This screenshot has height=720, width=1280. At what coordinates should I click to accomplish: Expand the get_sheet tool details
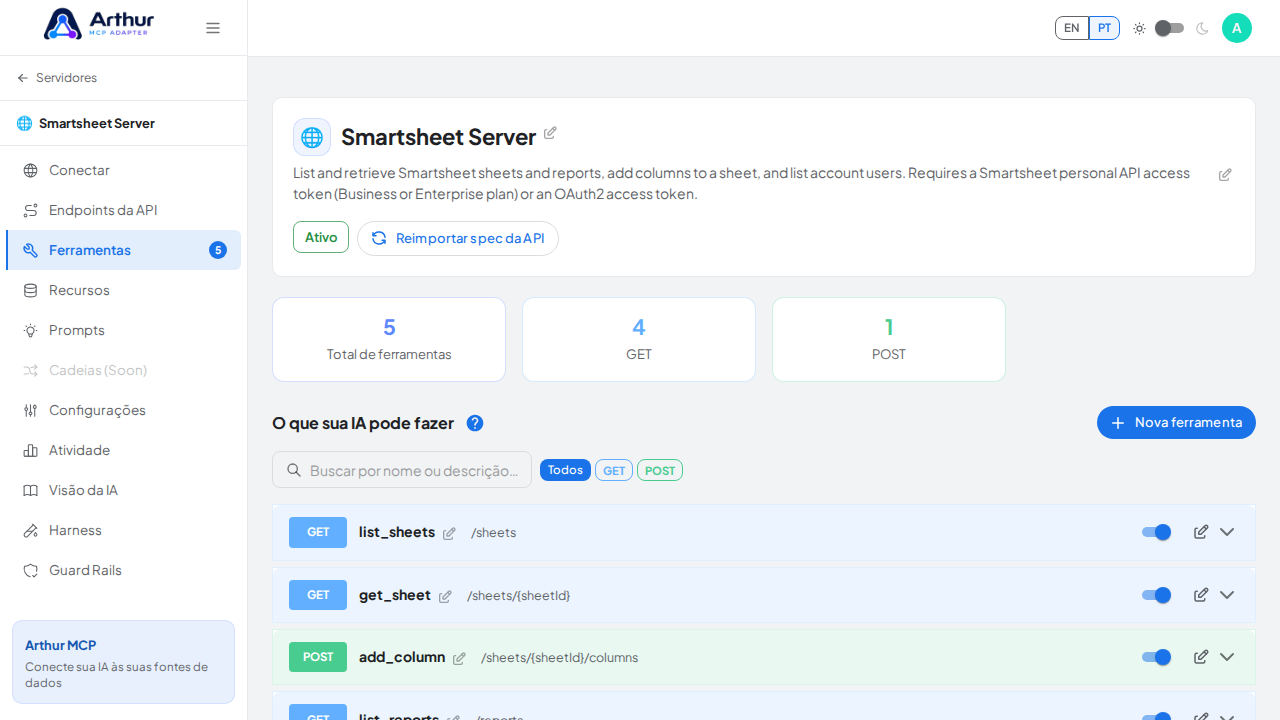[1227, 595]
